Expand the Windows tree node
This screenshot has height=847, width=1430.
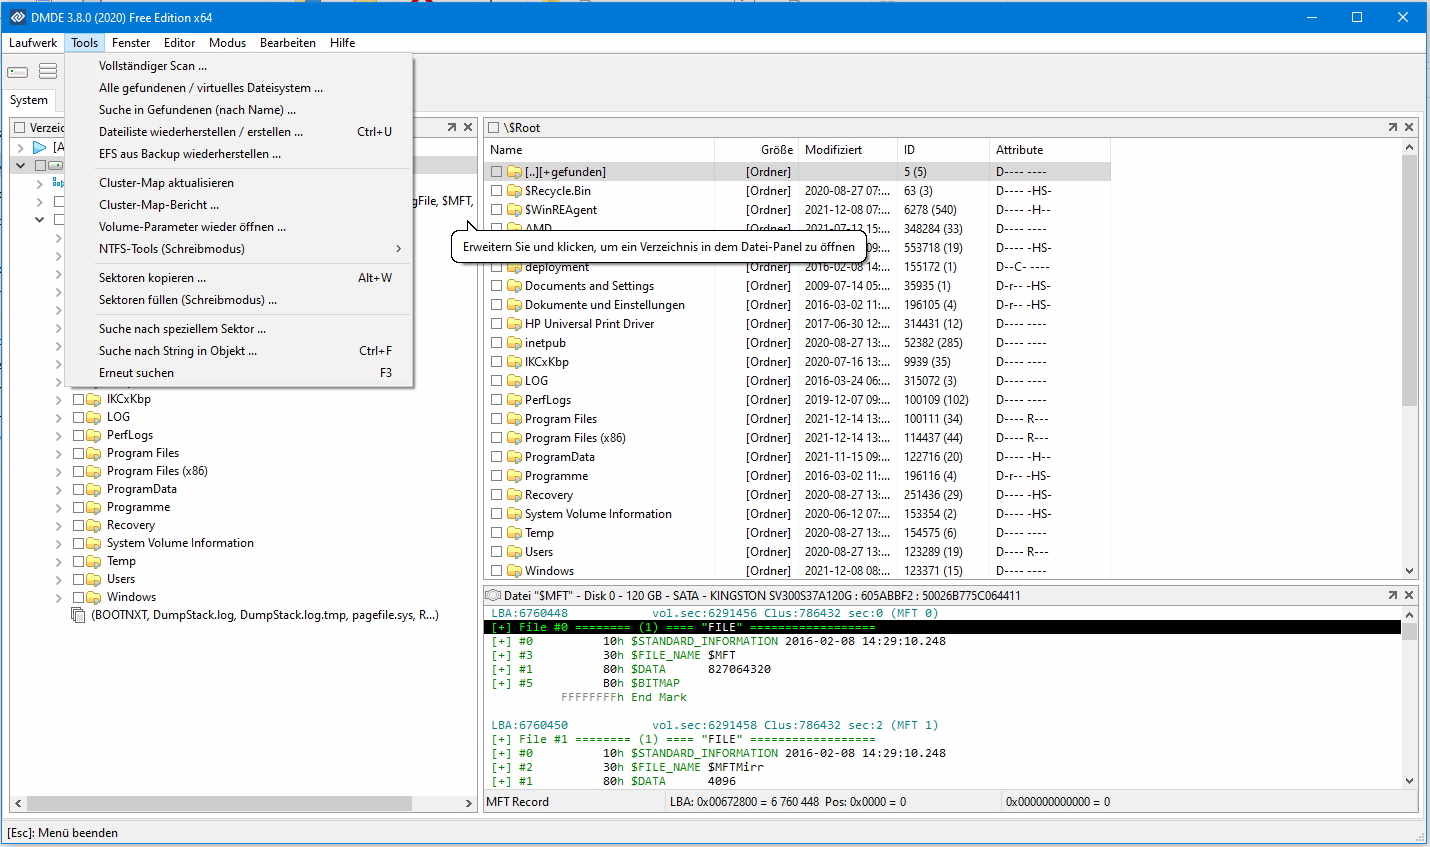[x=59, y=597]
